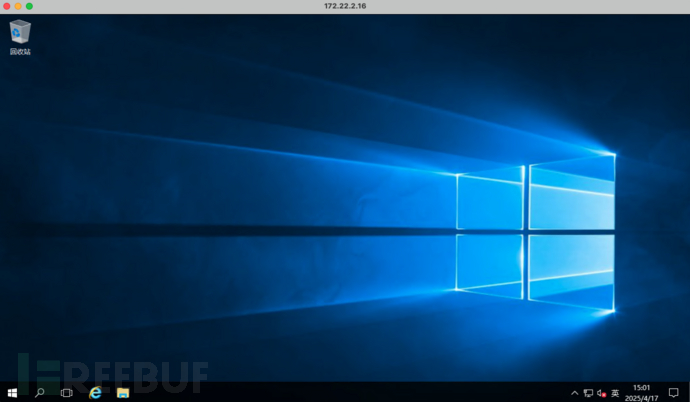
Task: Click the muted volume tray icon
Action: (x=602, y=393)
